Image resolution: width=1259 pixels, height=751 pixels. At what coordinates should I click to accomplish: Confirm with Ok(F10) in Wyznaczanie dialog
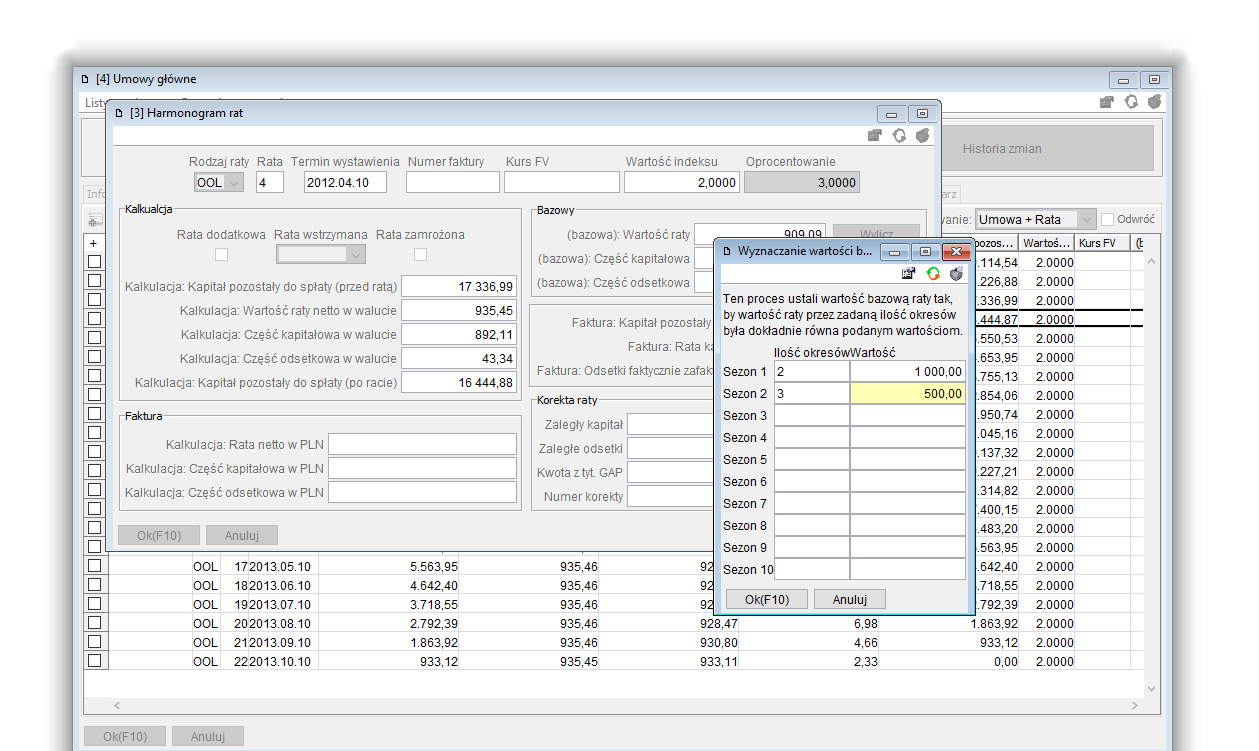[x=766, y=599]
